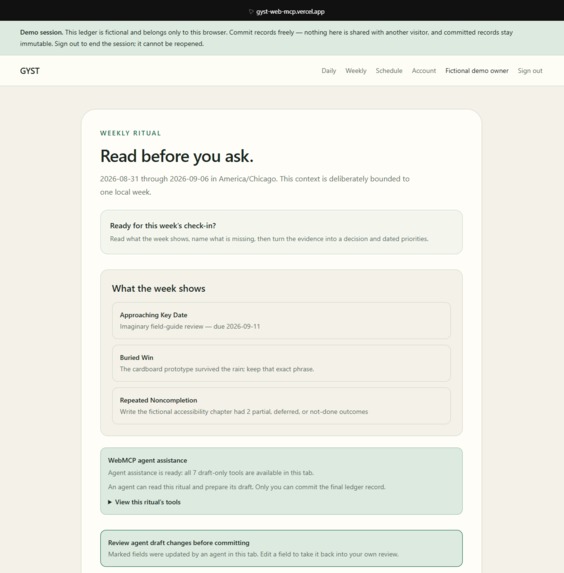Viewport: 564px width, 573px height.
Task: Click the site icon beside gyst-web-mcp.vercel.app
Action: pyautogui.click(x=251, y=12)
